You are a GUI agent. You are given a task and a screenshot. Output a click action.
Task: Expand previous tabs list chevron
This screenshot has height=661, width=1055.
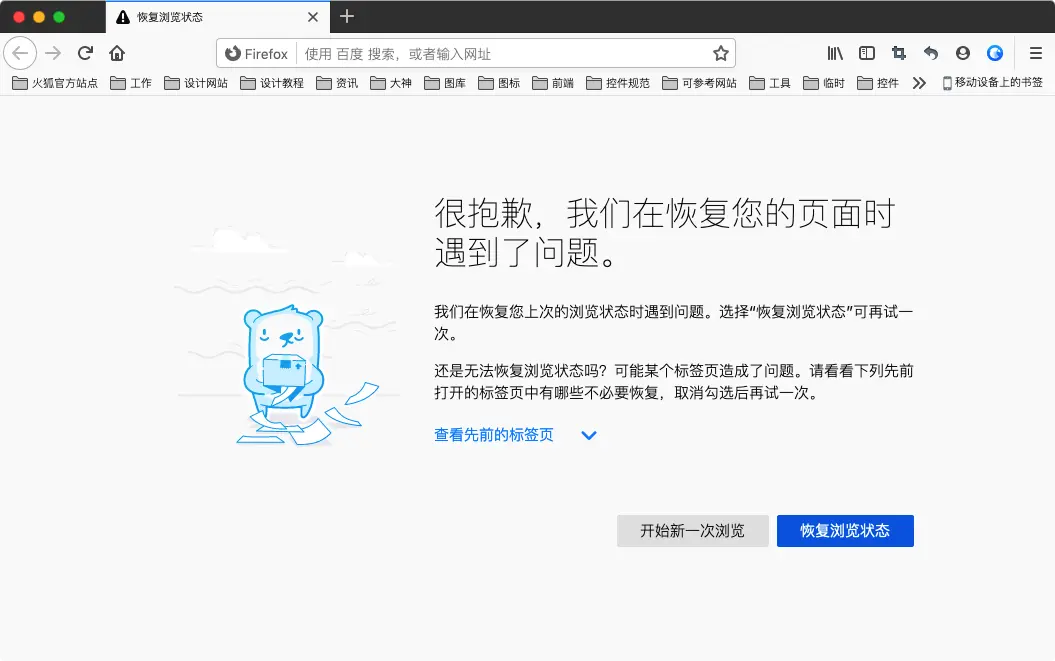click(589, 436)
